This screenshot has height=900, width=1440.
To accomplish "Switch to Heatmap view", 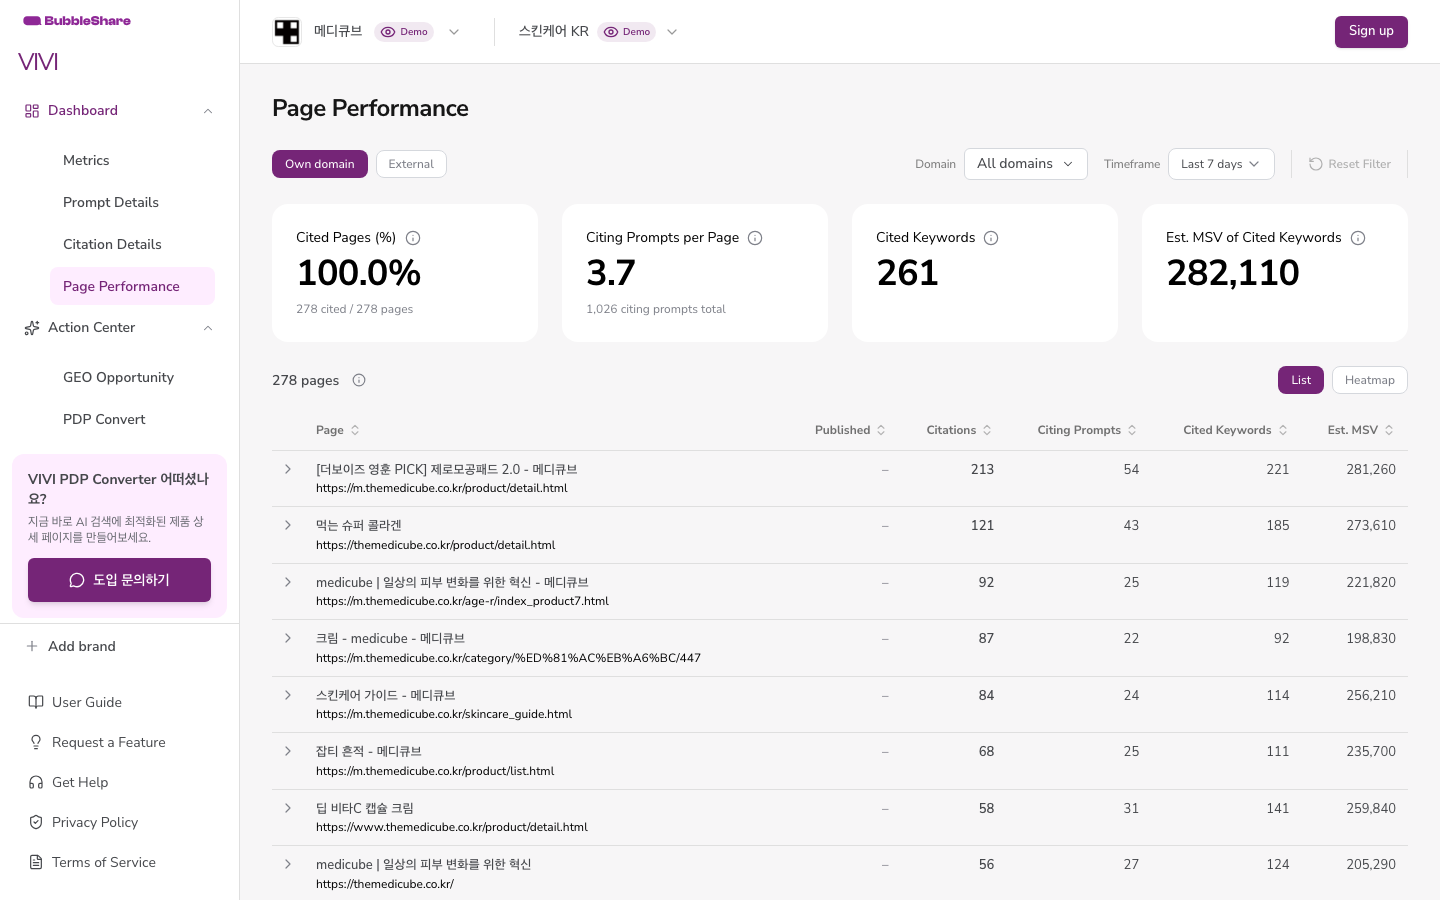I will coord(1369,380).
